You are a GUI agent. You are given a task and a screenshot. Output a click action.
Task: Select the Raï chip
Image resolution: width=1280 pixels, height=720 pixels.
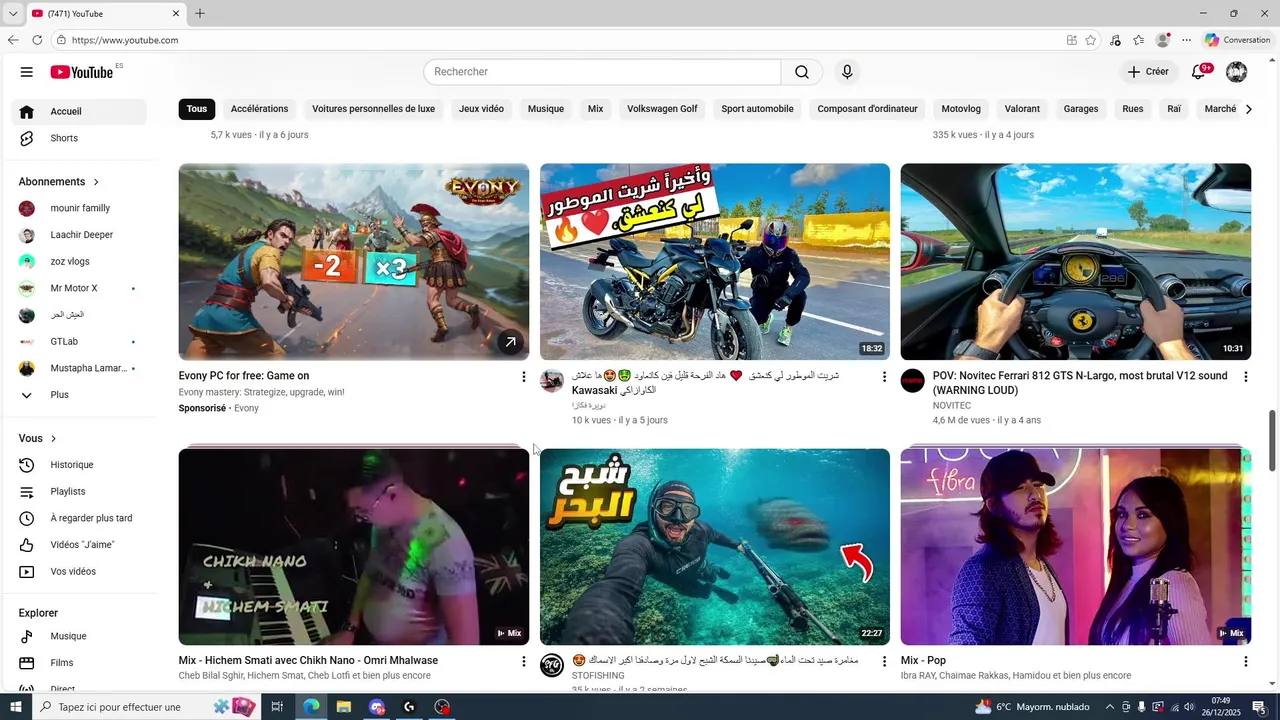(x=1174, y=109)
